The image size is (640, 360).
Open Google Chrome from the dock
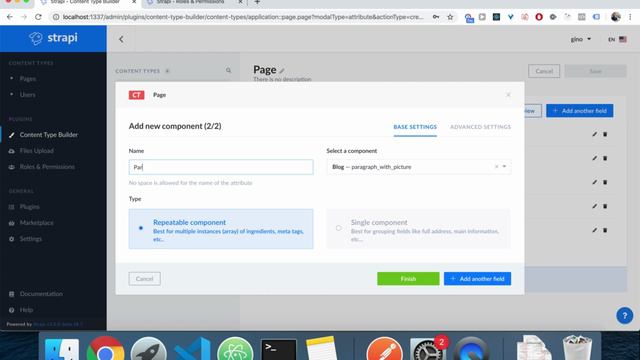(106, 349)
